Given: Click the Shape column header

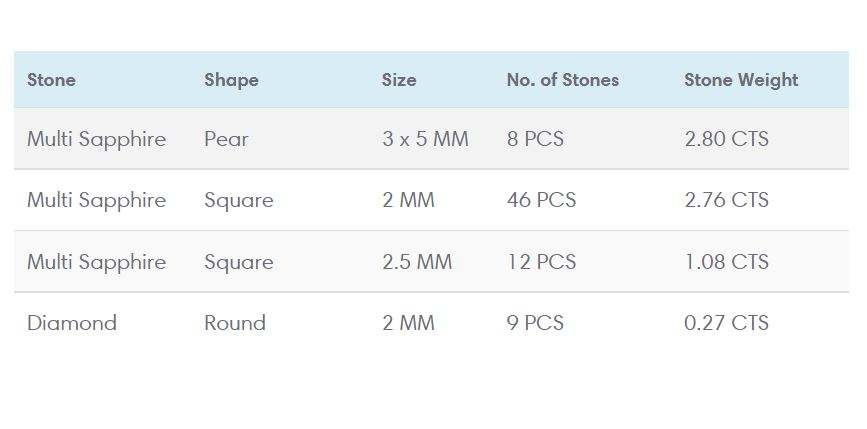Looking at the screenshot, I should coord(231,80).
